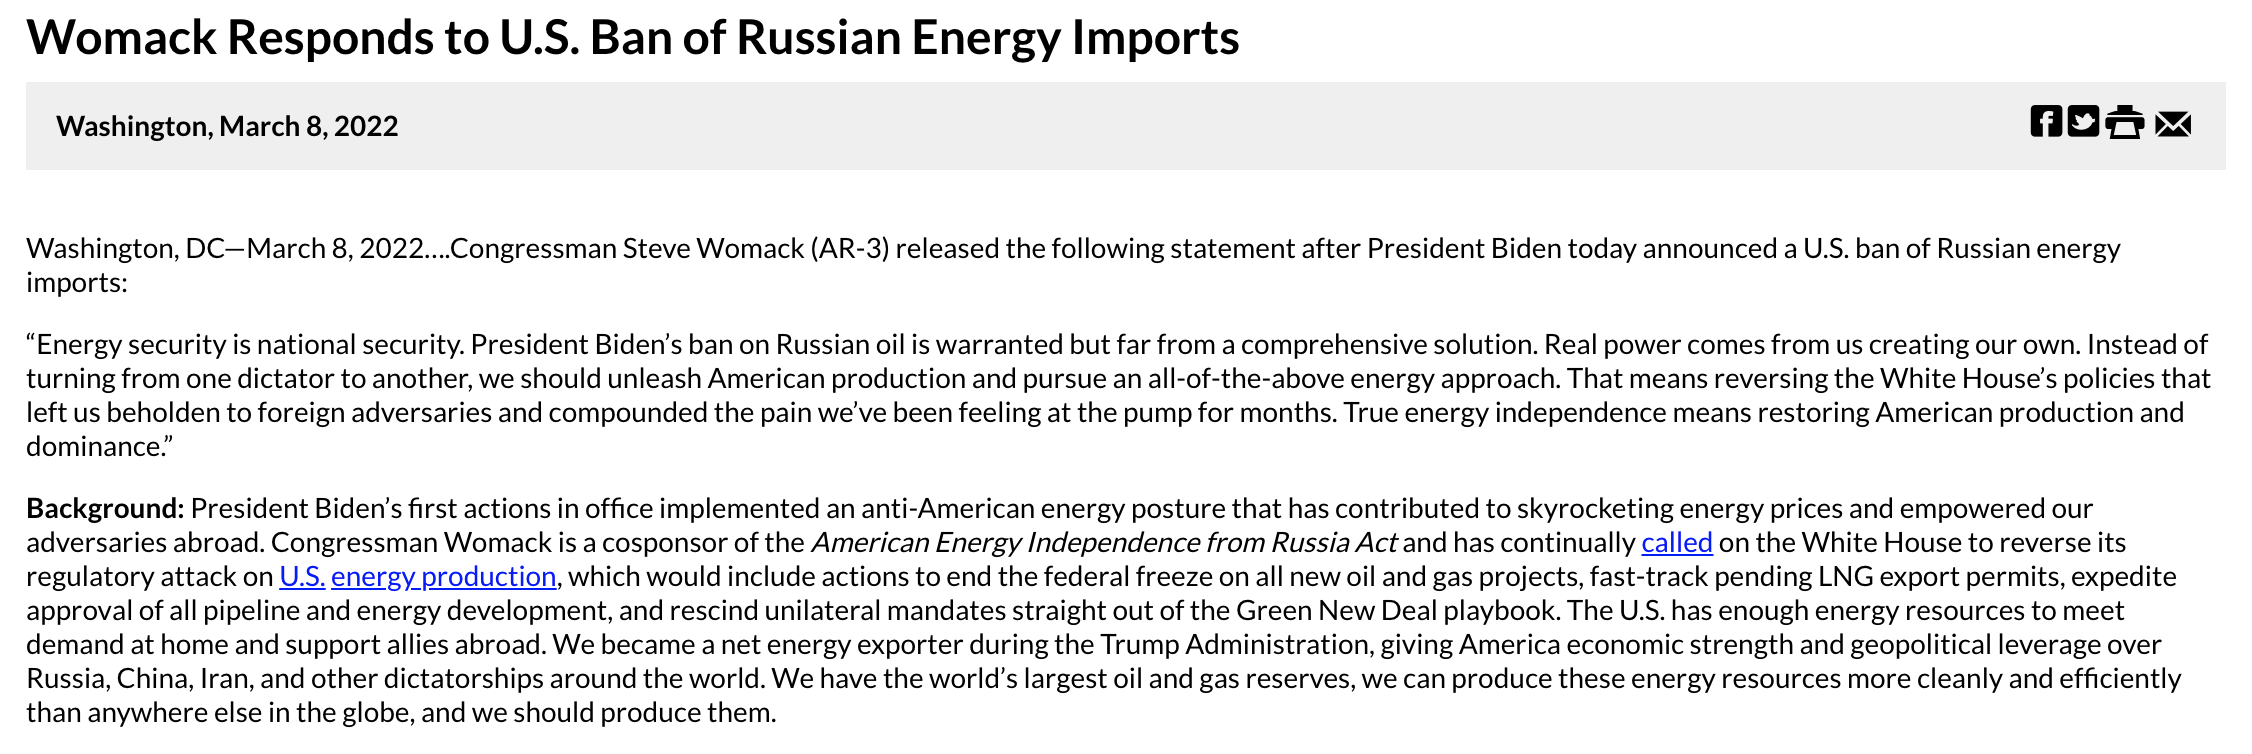Click the italic 'American Energy Independence from Russia Act' text
Viewport: 2252px width, 754px height.
(1104, 543)
